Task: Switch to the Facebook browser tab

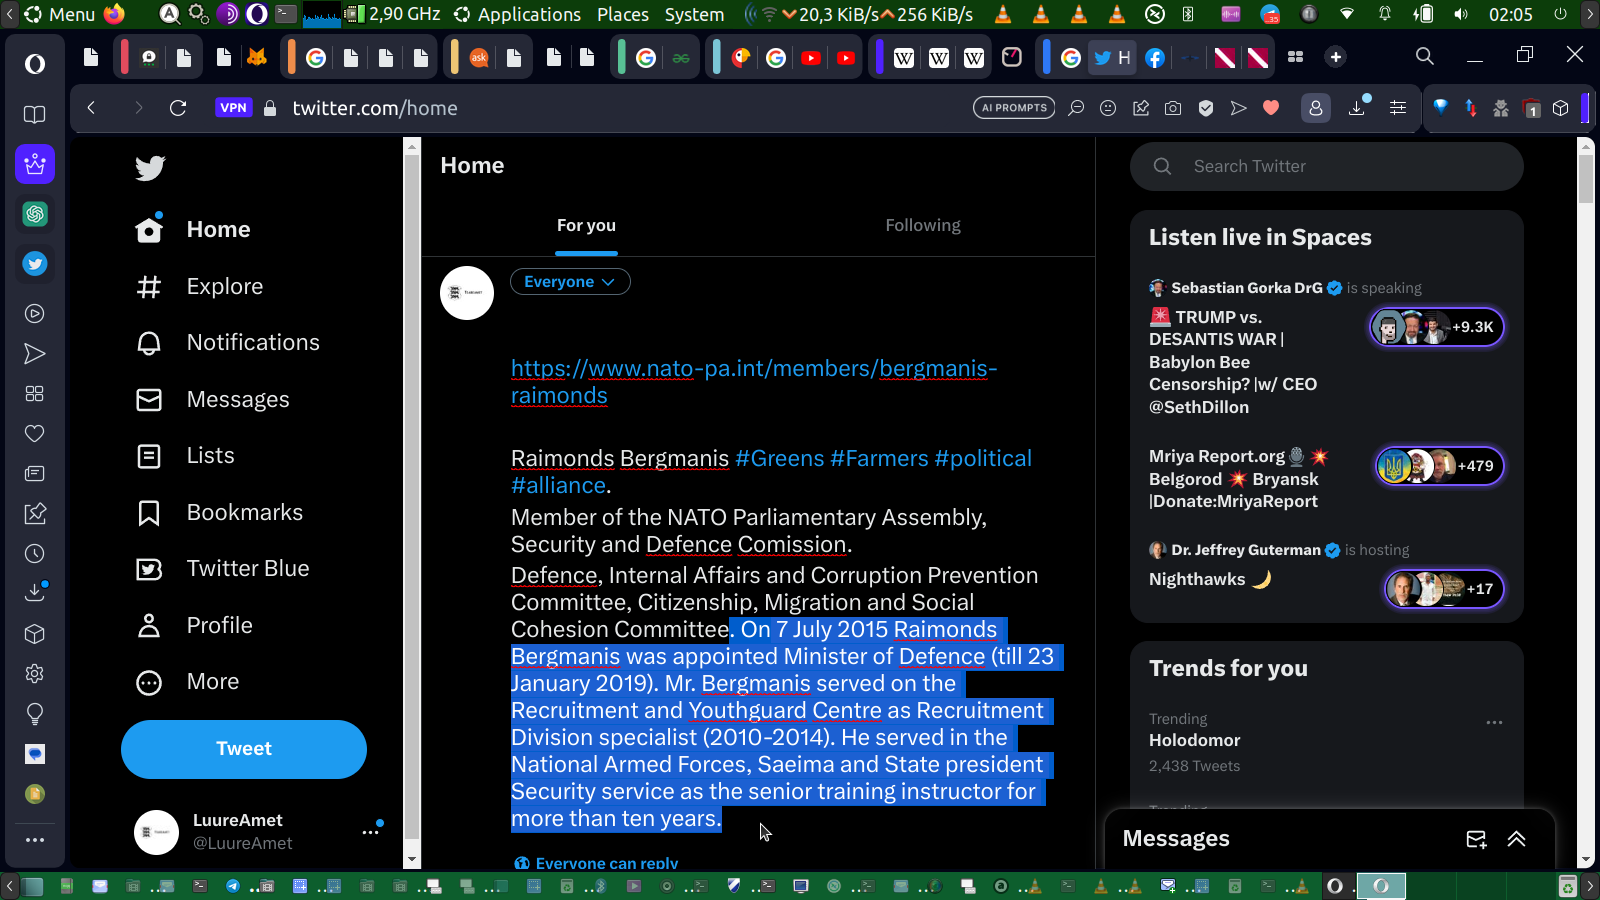Action: pyautogui.click(x=1155, y=58)
